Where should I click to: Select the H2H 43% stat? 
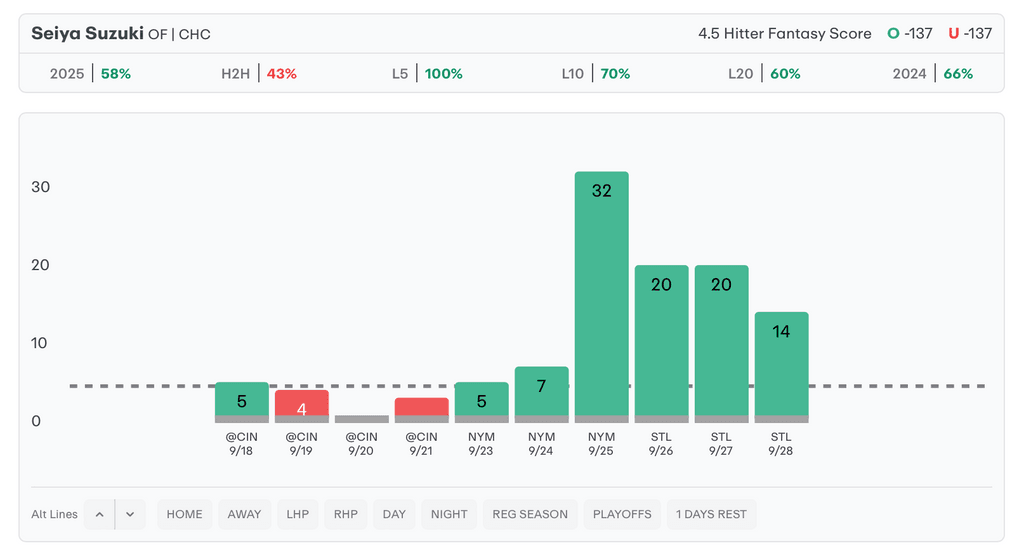[259, 73]
